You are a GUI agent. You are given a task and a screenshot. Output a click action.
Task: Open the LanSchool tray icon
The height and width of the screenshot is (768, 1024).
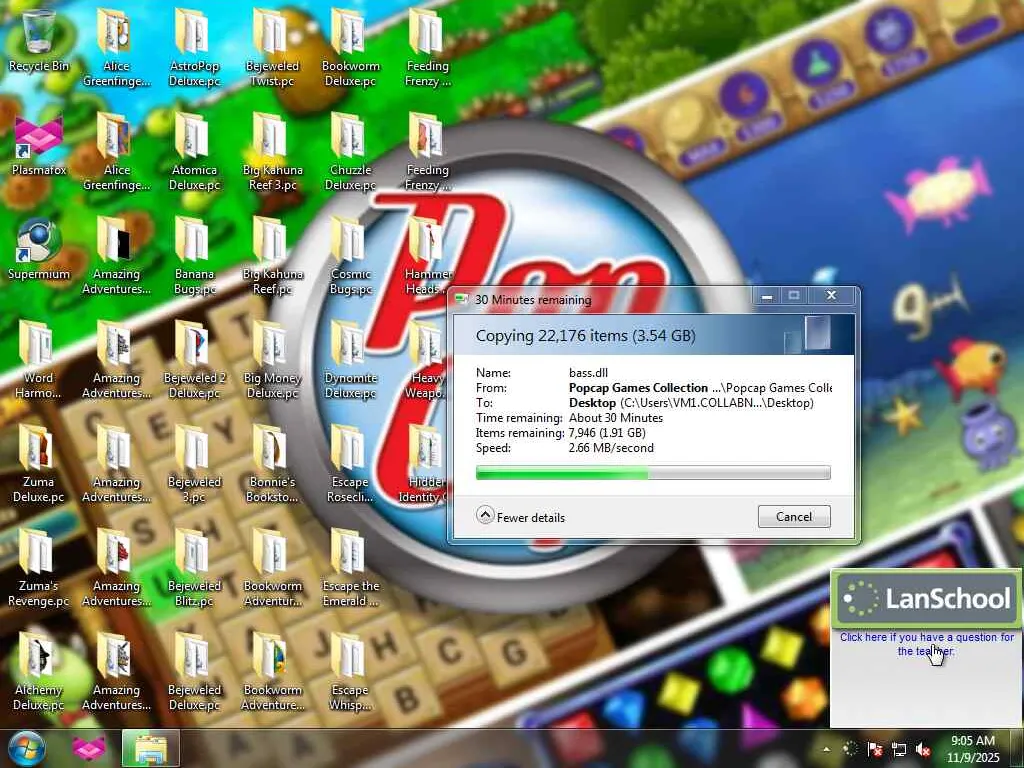tap(850, 749)
